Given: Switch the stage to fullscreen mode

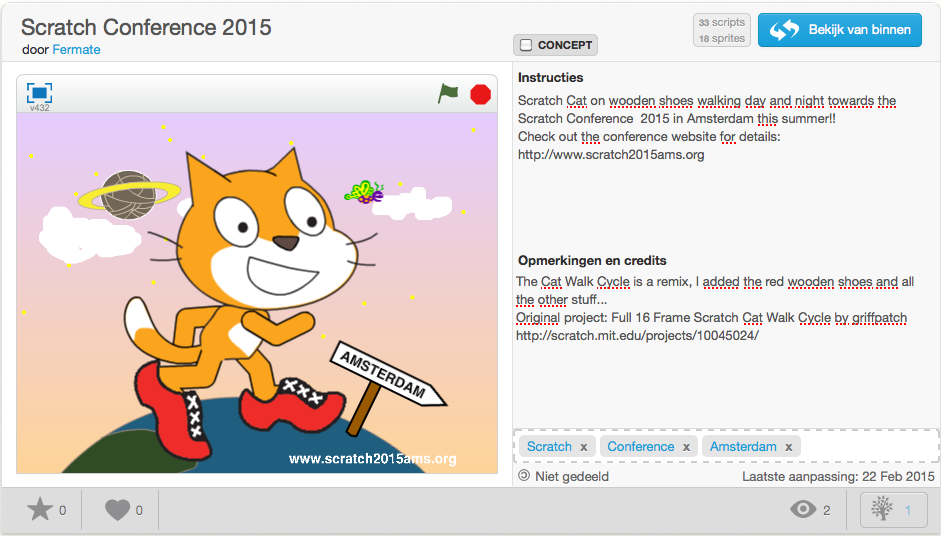Looking at the screenshot, I should coord(40,93).
